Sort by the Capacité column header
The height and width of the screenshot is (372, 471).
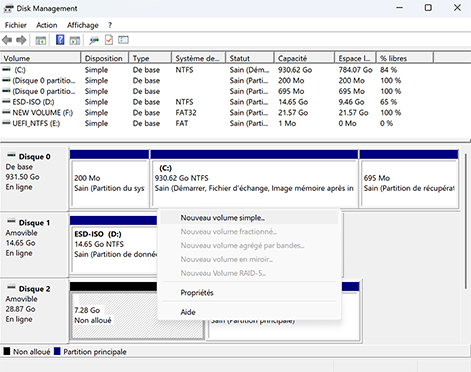(x=304, y=58)
